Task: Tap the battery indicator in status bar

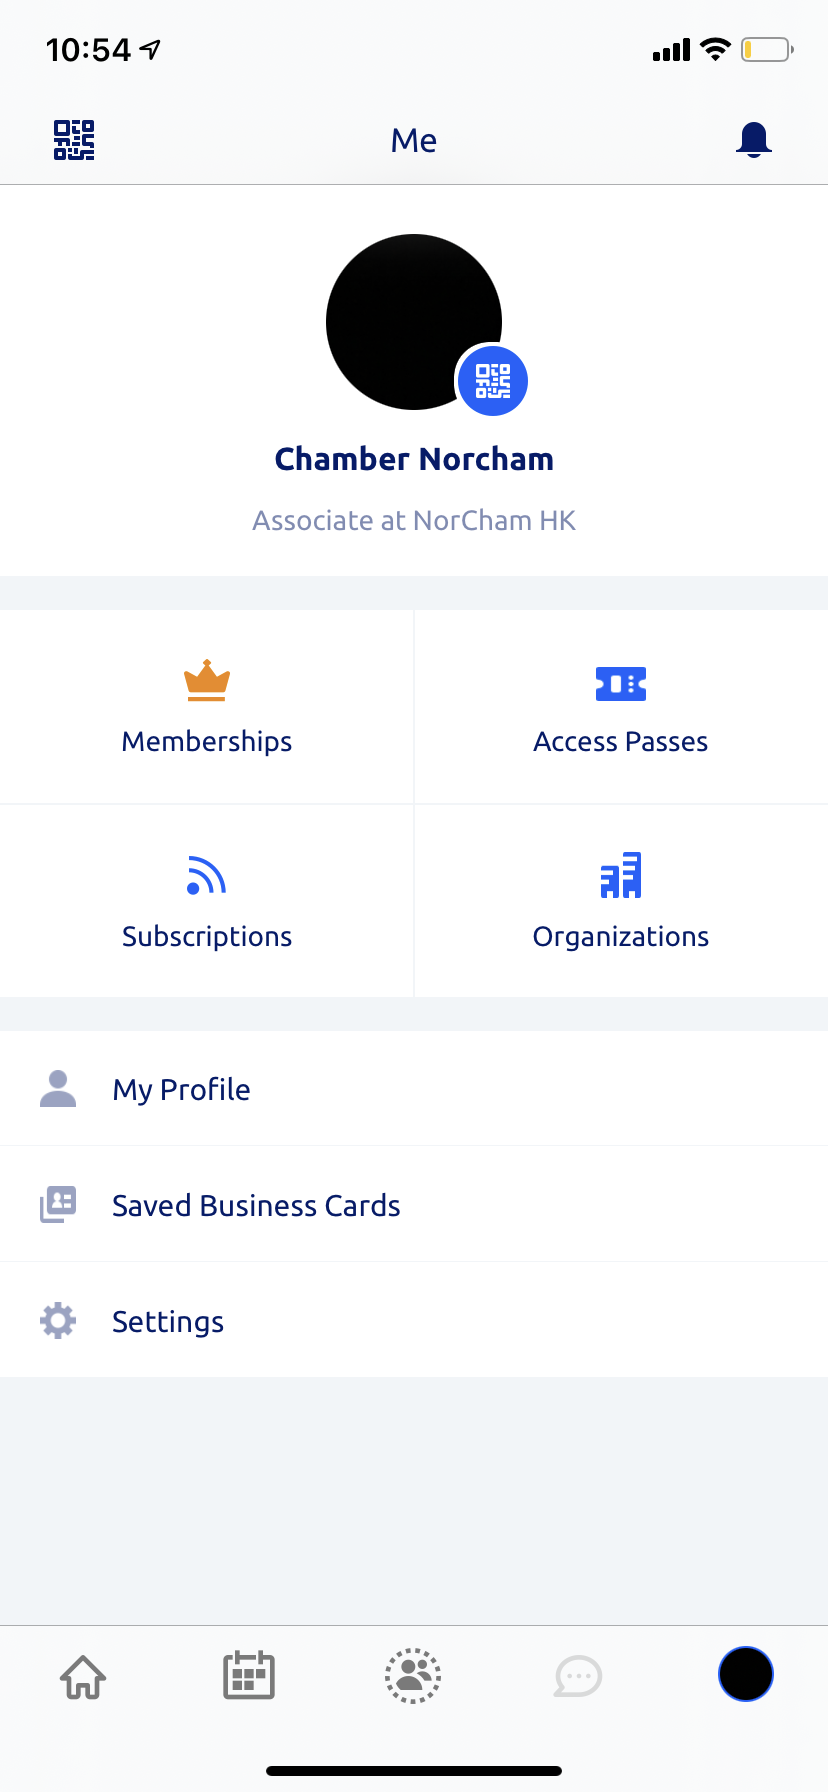Action: point(767,49)
